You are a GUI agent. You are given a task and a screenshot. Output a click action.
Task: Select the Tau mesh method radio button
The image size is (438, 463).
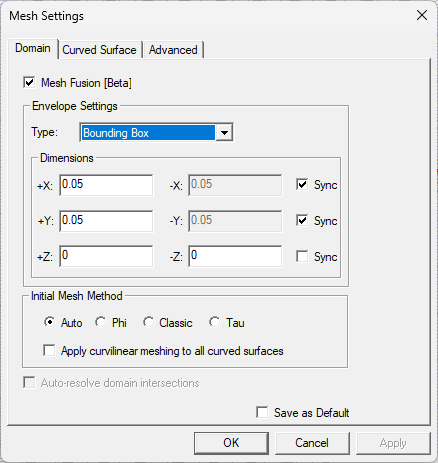point(215,322)
